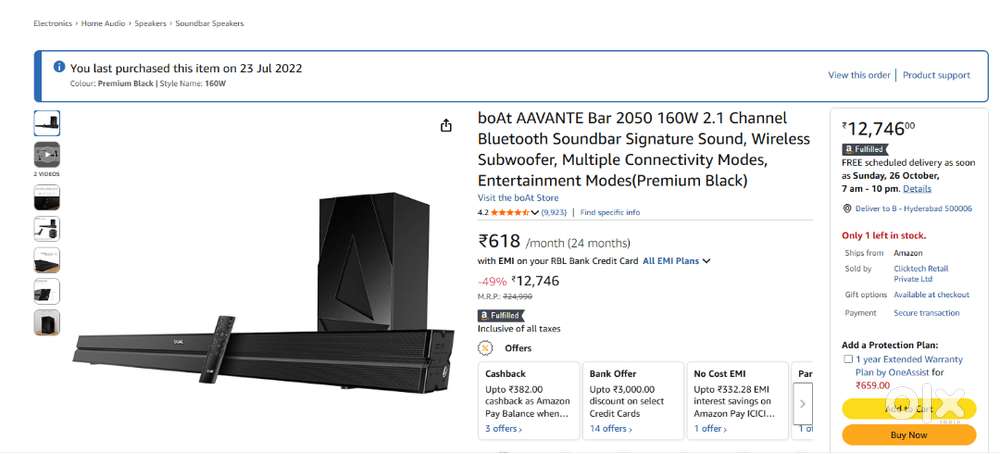This screenshot has width=1000, height=454.
Task: Click View this order link
Action: coord(859,75)
